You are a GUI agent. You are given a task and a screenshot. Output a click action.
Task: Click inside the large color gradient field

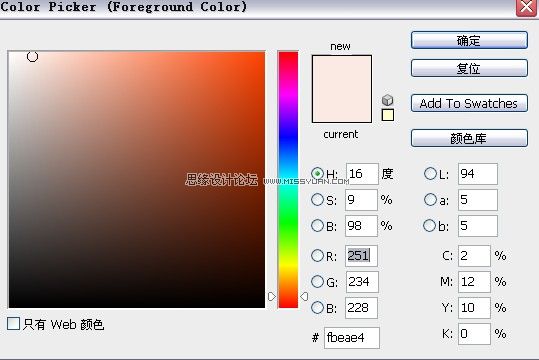[x=136, y=179]
